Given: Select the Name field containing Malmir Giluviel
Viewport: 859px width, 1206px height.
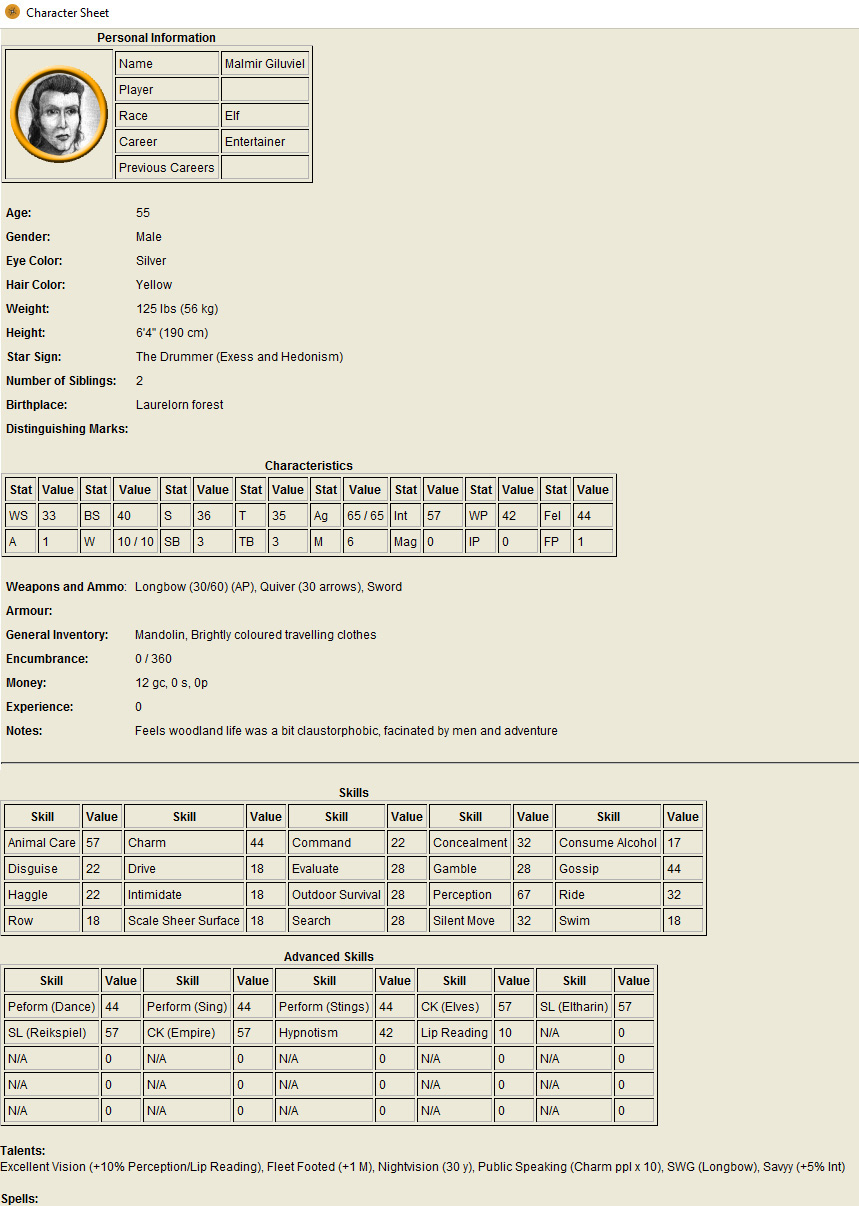Looking at the screenshot, I should point(264,64).
